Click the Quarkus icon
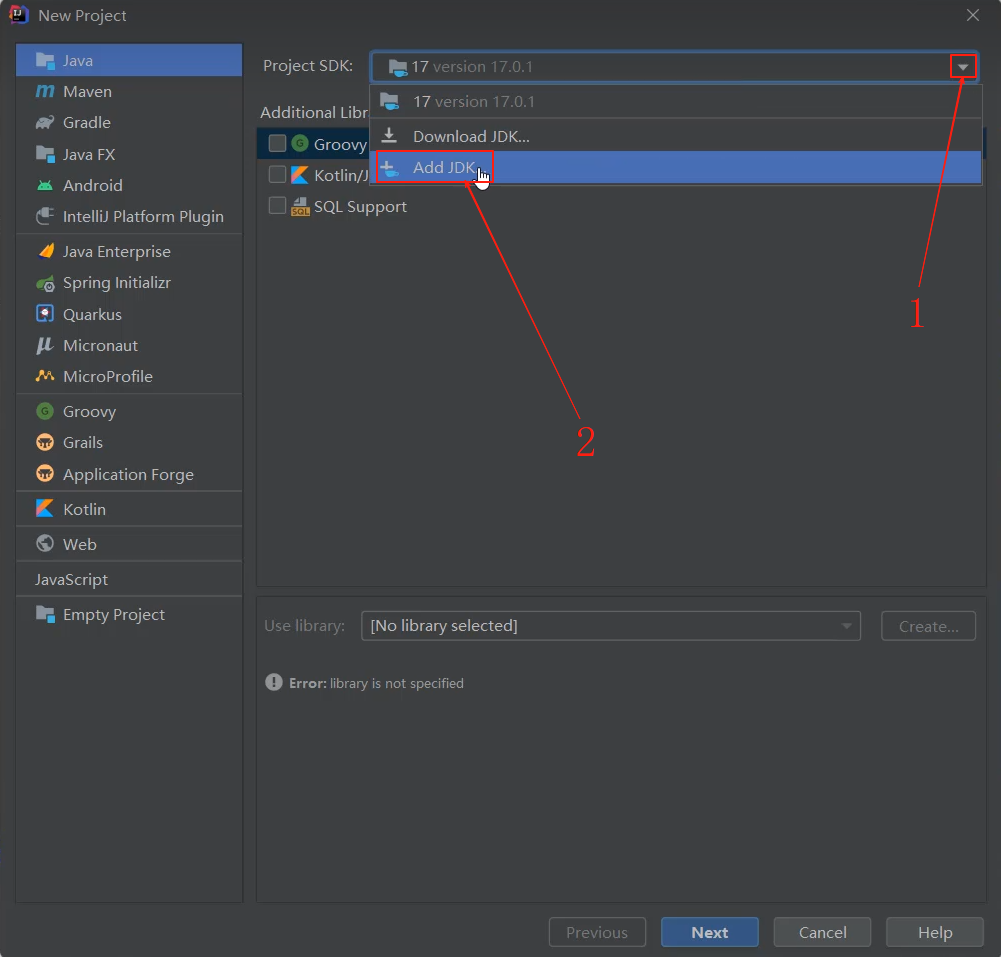 point(45,314)
